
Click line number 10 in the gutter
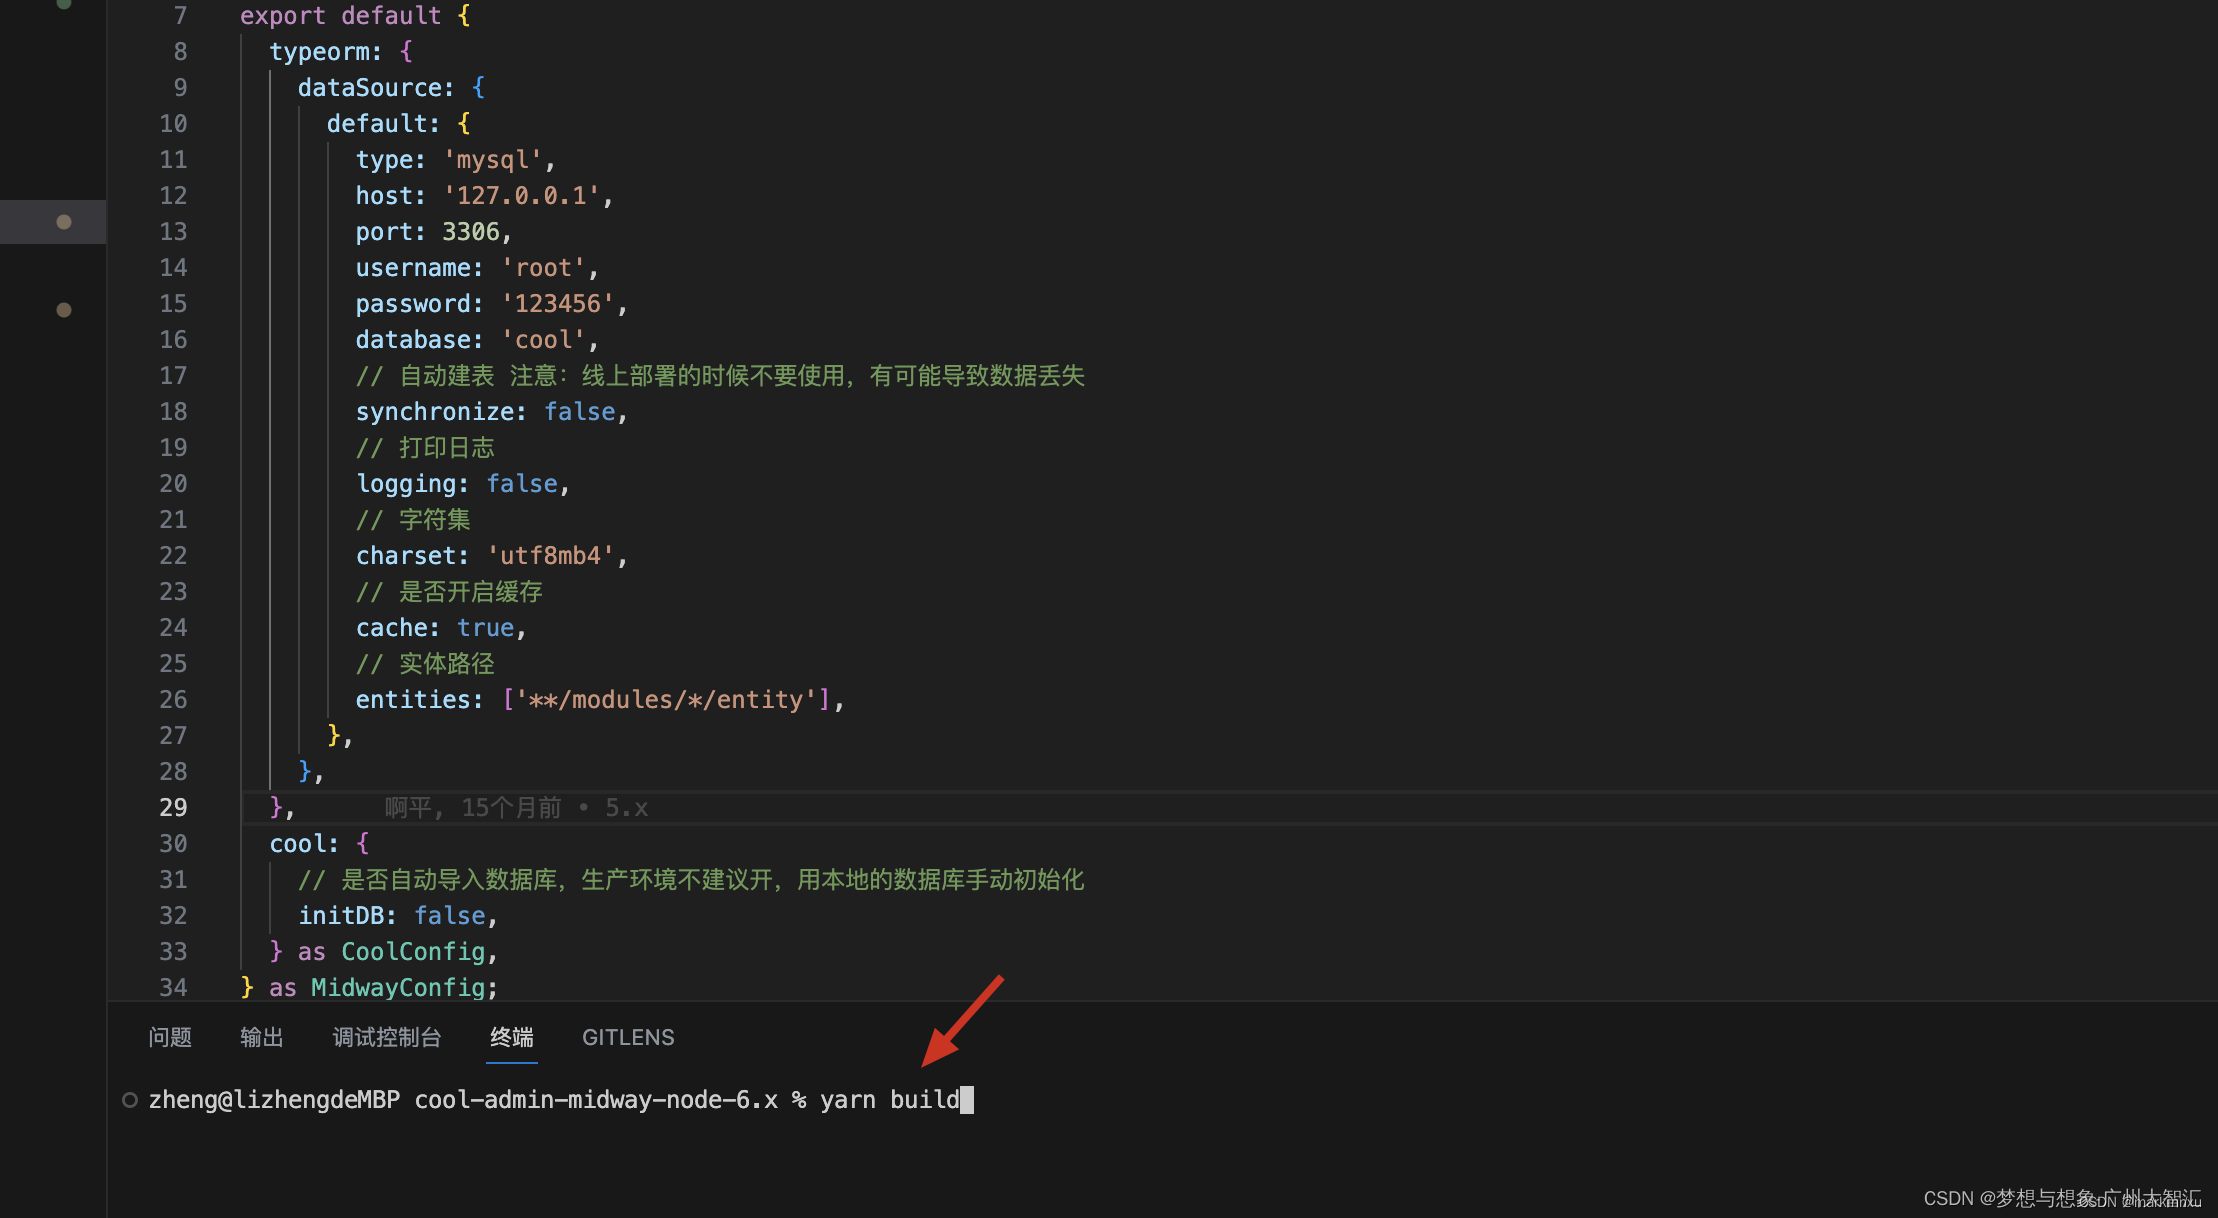(173, 124)
